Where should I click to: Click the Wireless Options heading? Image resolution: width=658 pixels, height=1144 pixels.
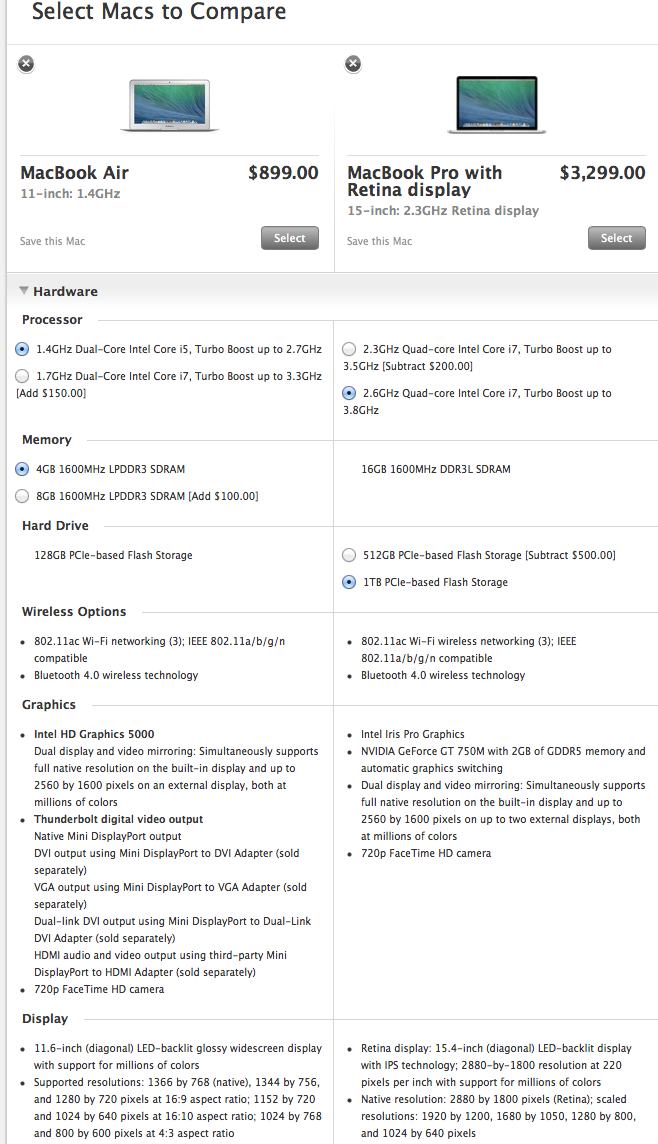coord(74,612)
